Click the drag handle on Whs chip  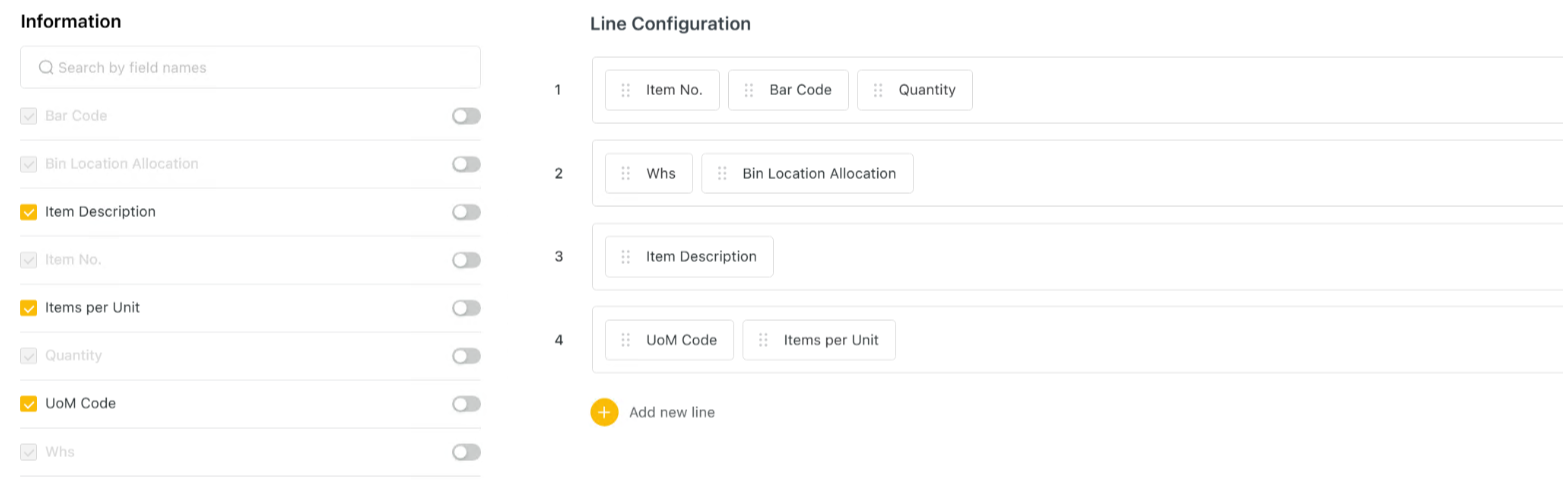pos(625,173)
